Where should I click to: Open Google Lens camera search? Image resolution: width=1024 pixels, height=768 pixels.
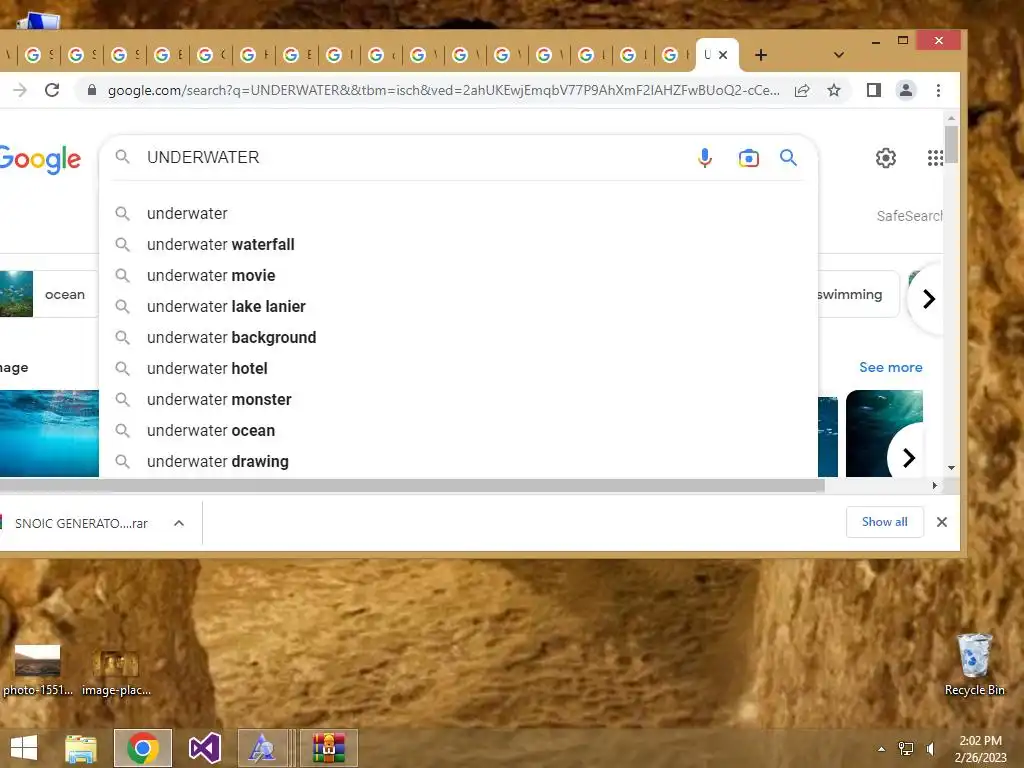coord(748,158)
